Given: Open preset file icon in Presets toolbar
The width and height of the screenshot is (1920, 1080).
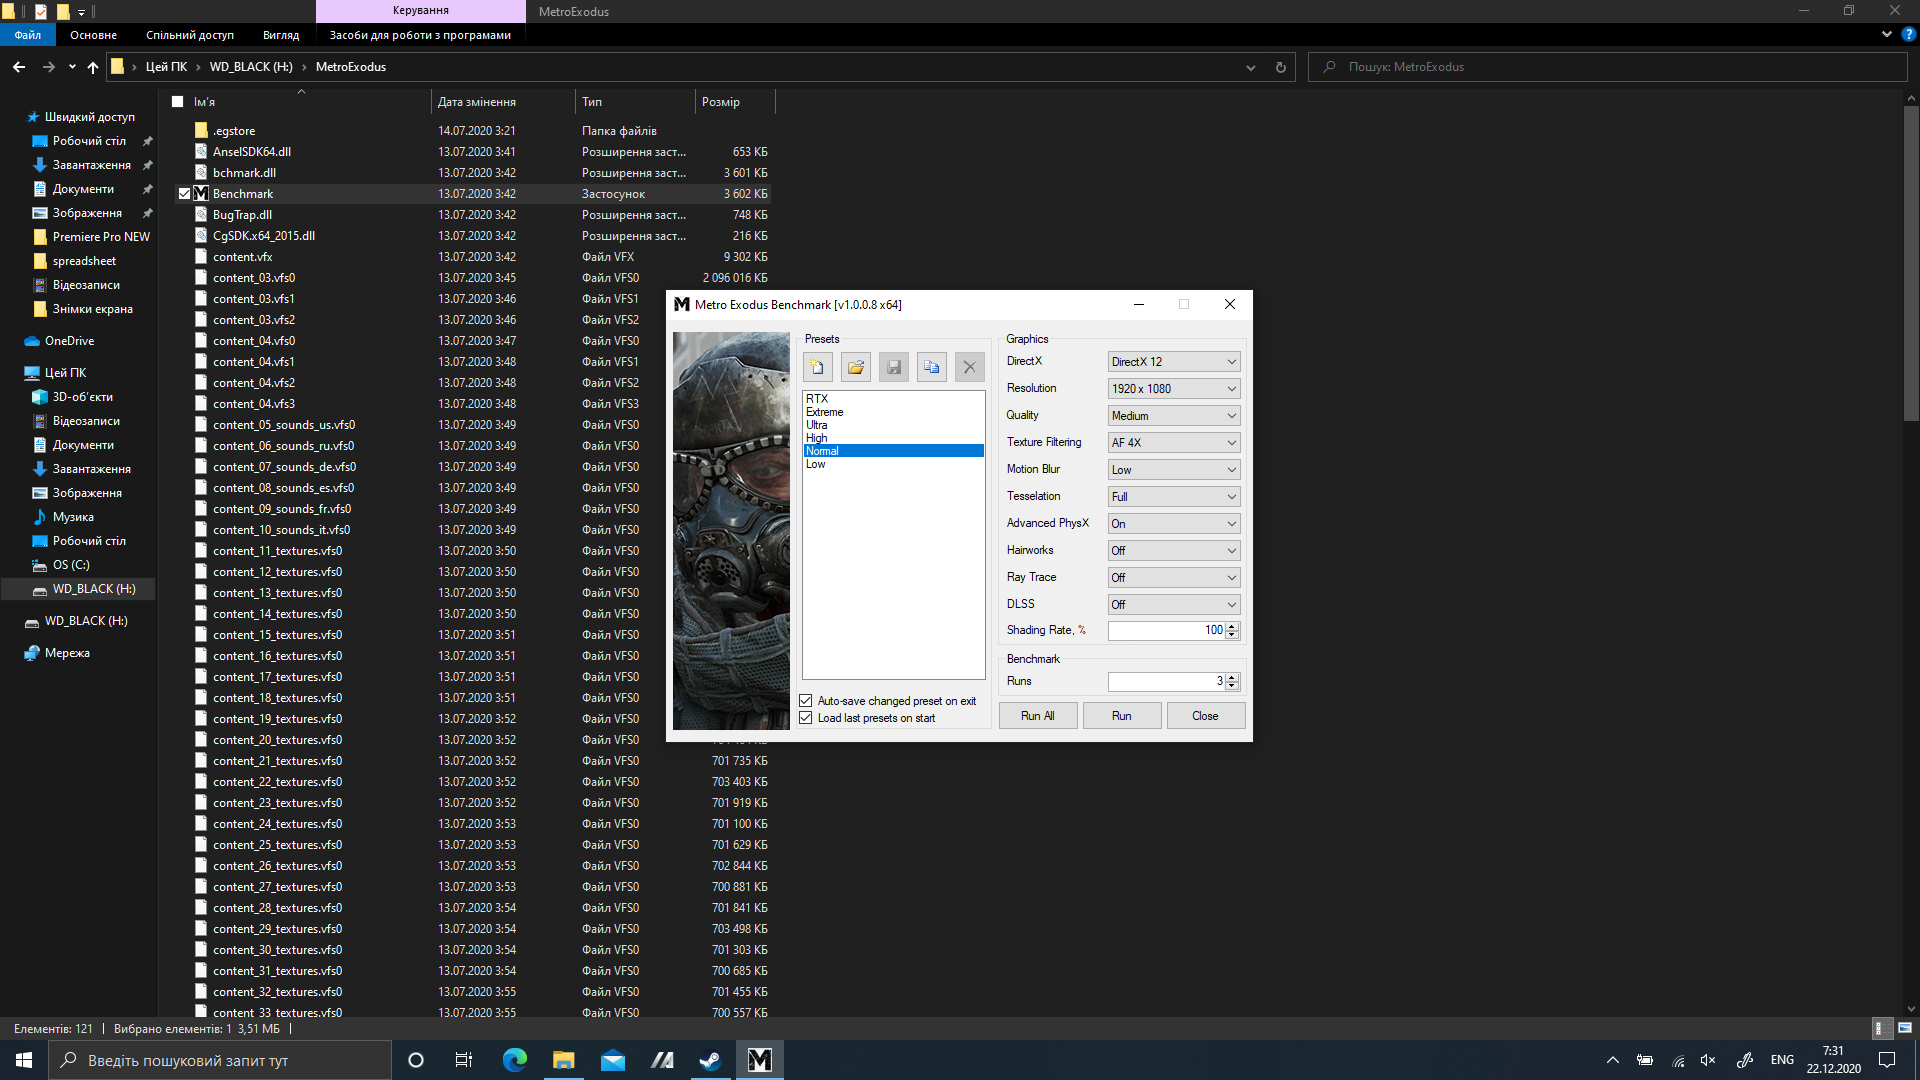Looking at the screenshot, I should 855,367.
